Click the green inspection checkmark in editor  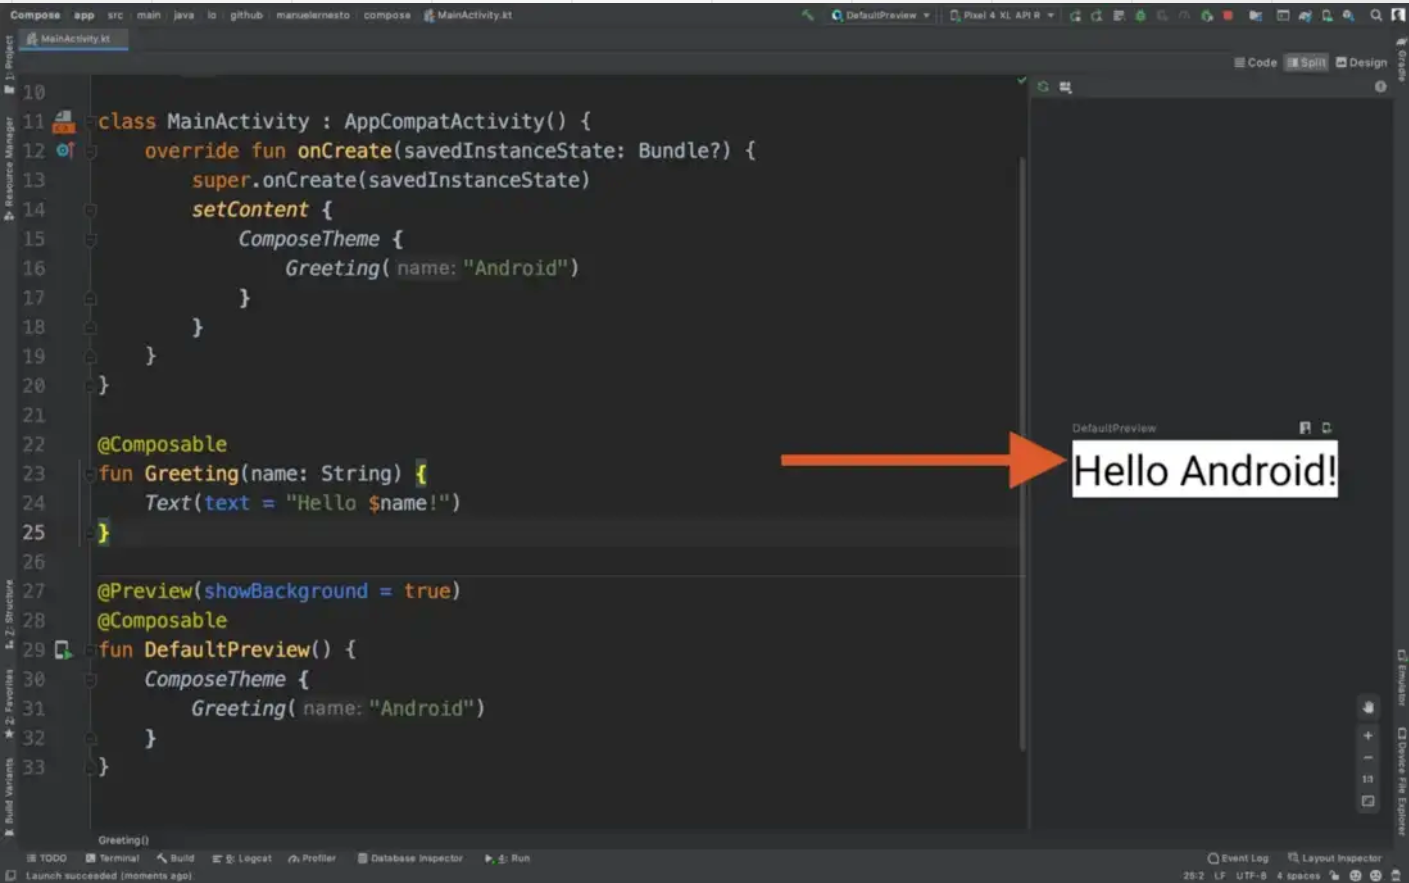click(1021, 80)
